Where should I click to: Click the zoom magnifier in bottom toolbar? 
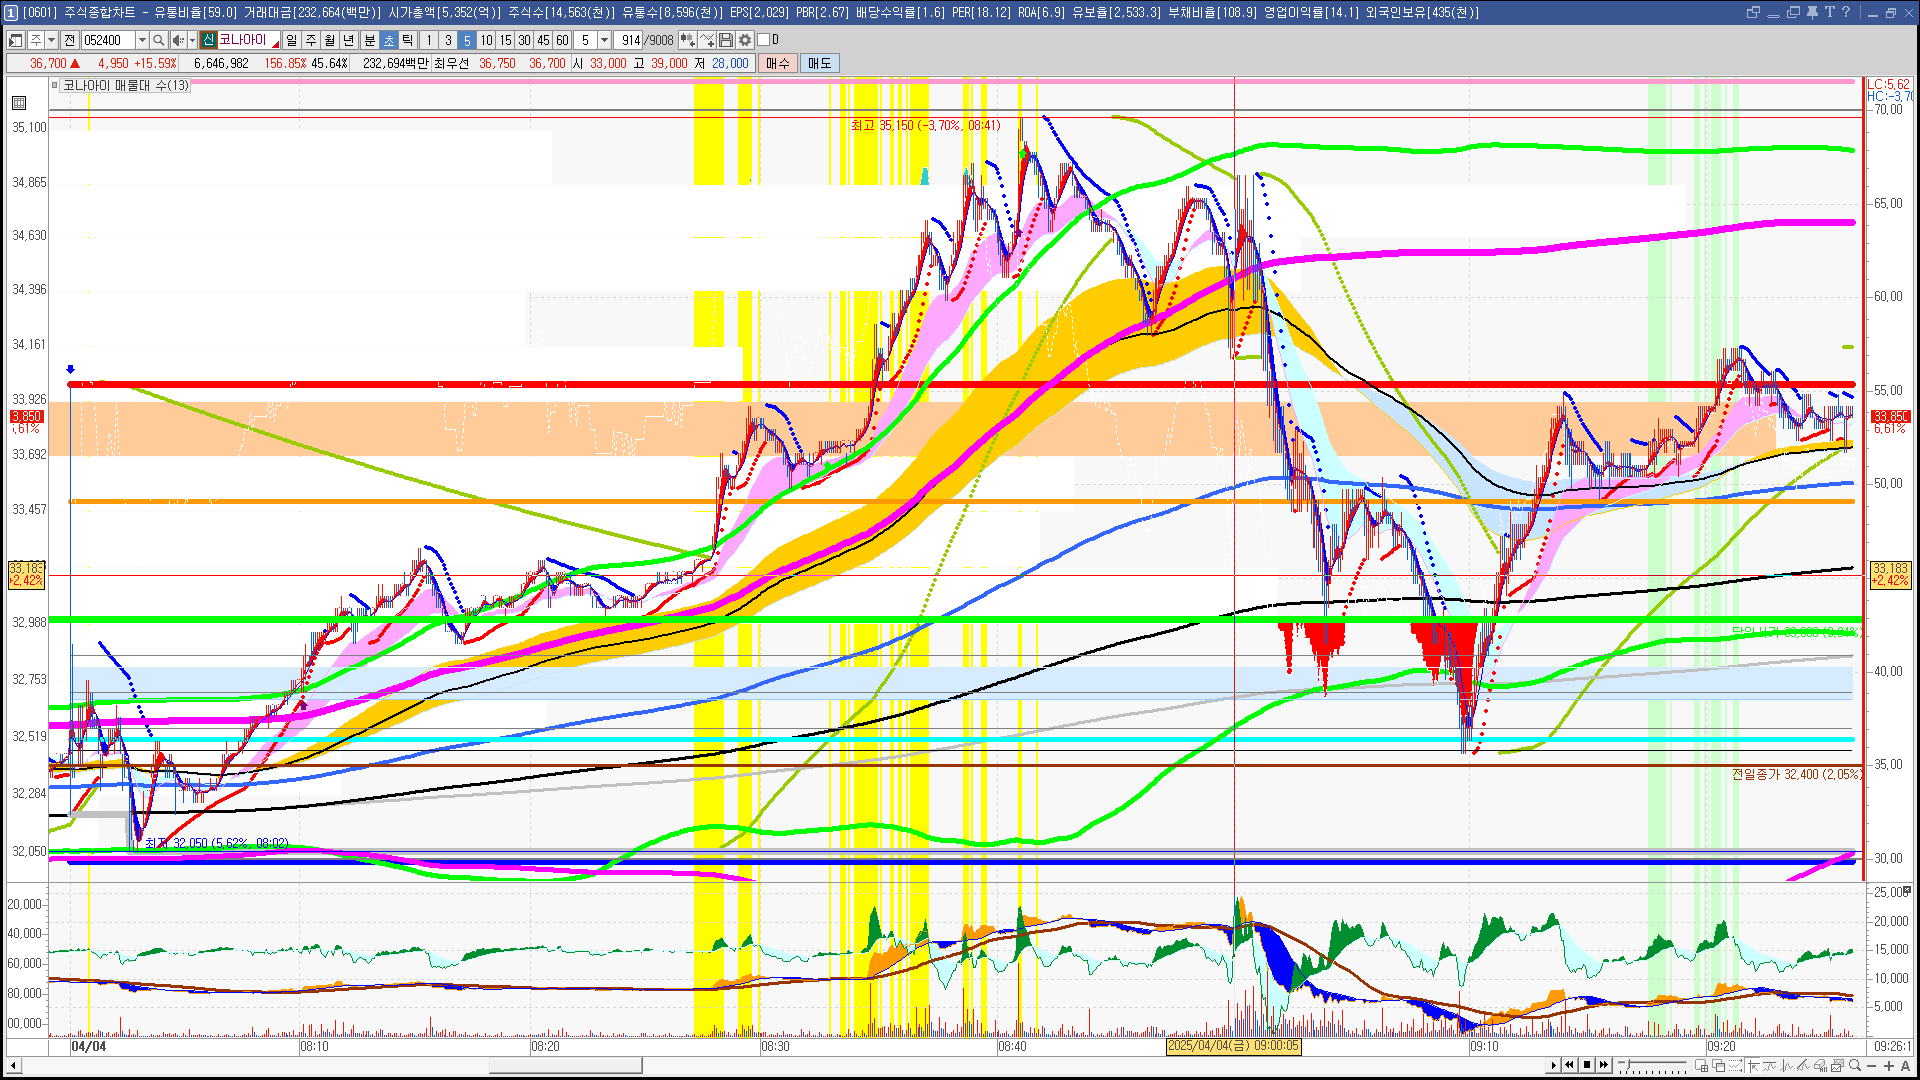click(x=1855, y=1066)
